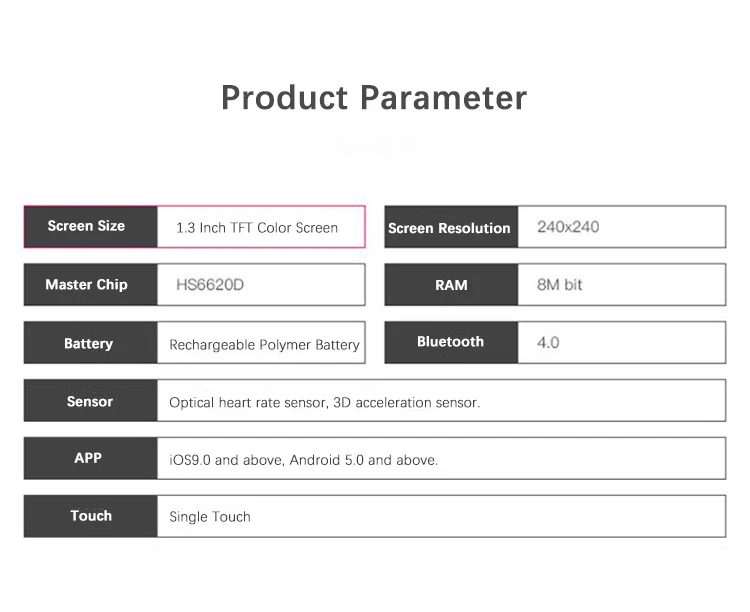Click the faint blurred subtitle below the heading
The height and width of the screenshot is (612, 750).
(374, 145)
